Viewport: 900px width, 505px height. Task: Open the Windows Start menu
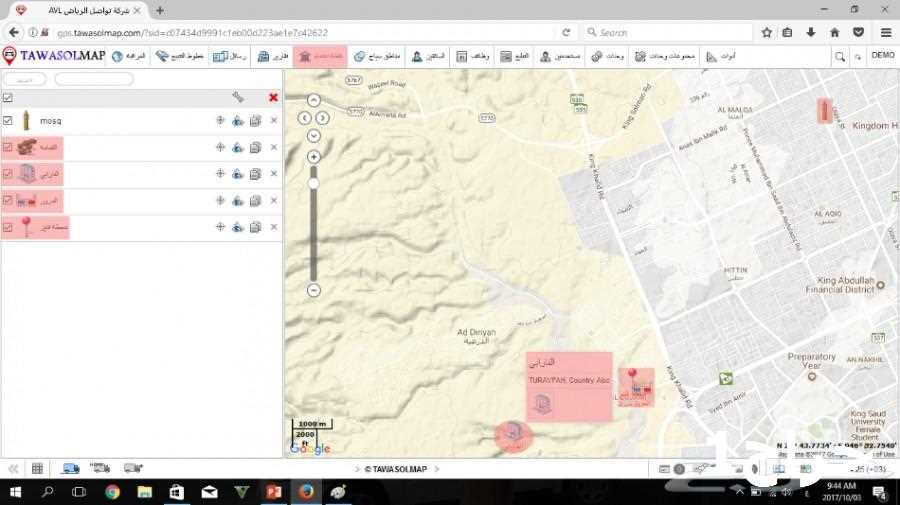15,492
